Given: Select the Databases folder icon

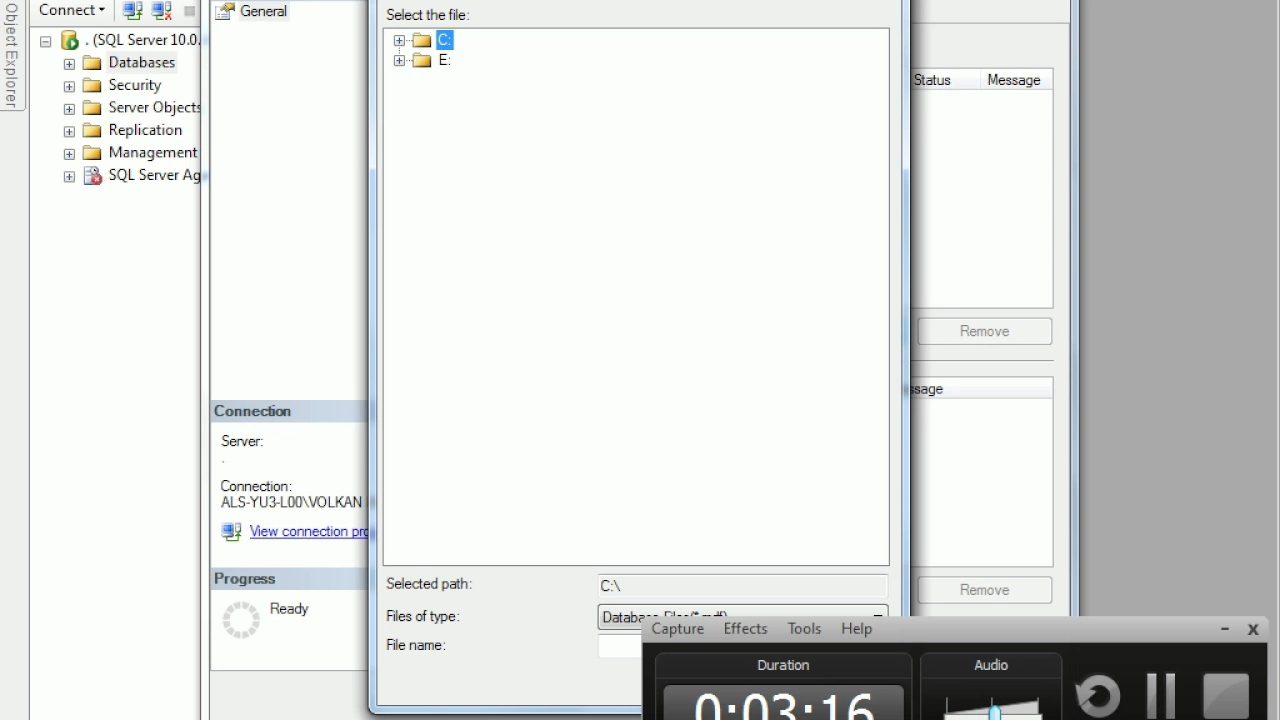Looking at the screenshot, I should tap(92, 63).
